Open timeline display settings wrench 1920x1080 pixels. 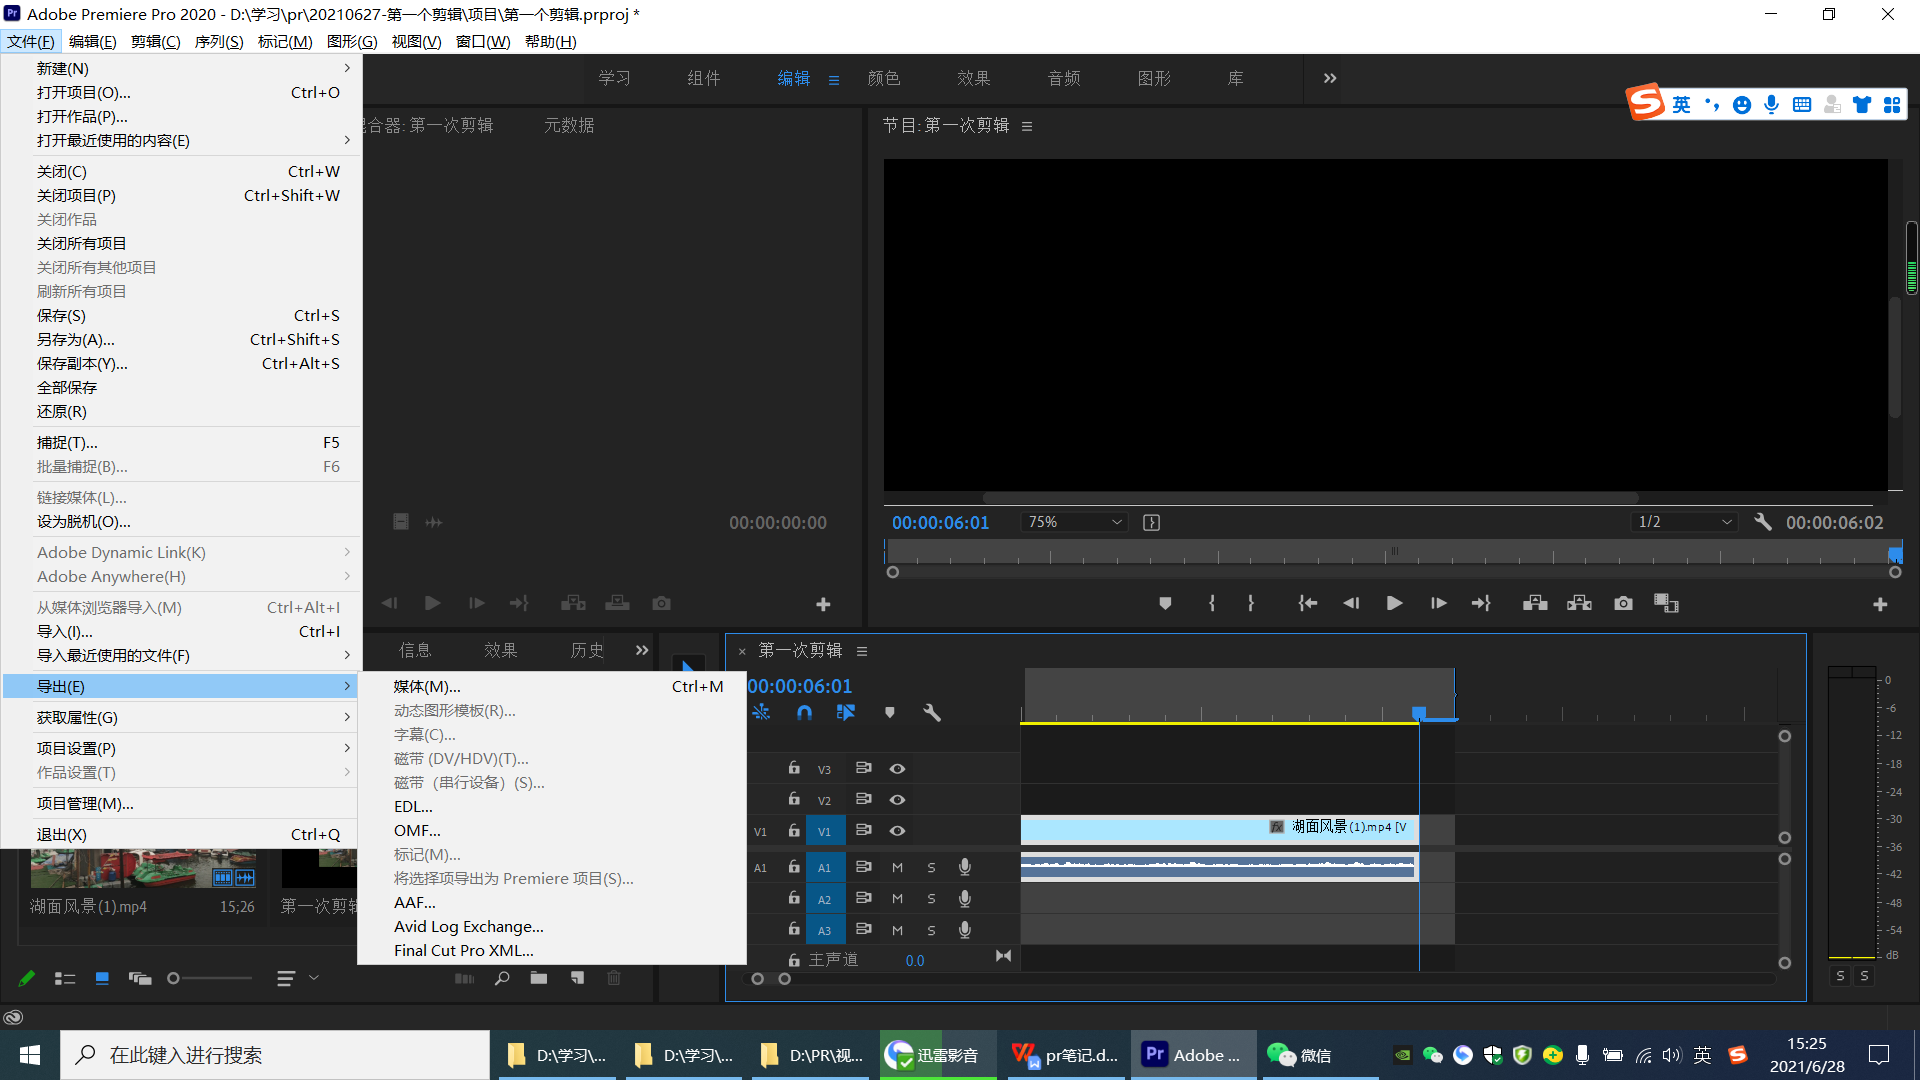[932, 712]
